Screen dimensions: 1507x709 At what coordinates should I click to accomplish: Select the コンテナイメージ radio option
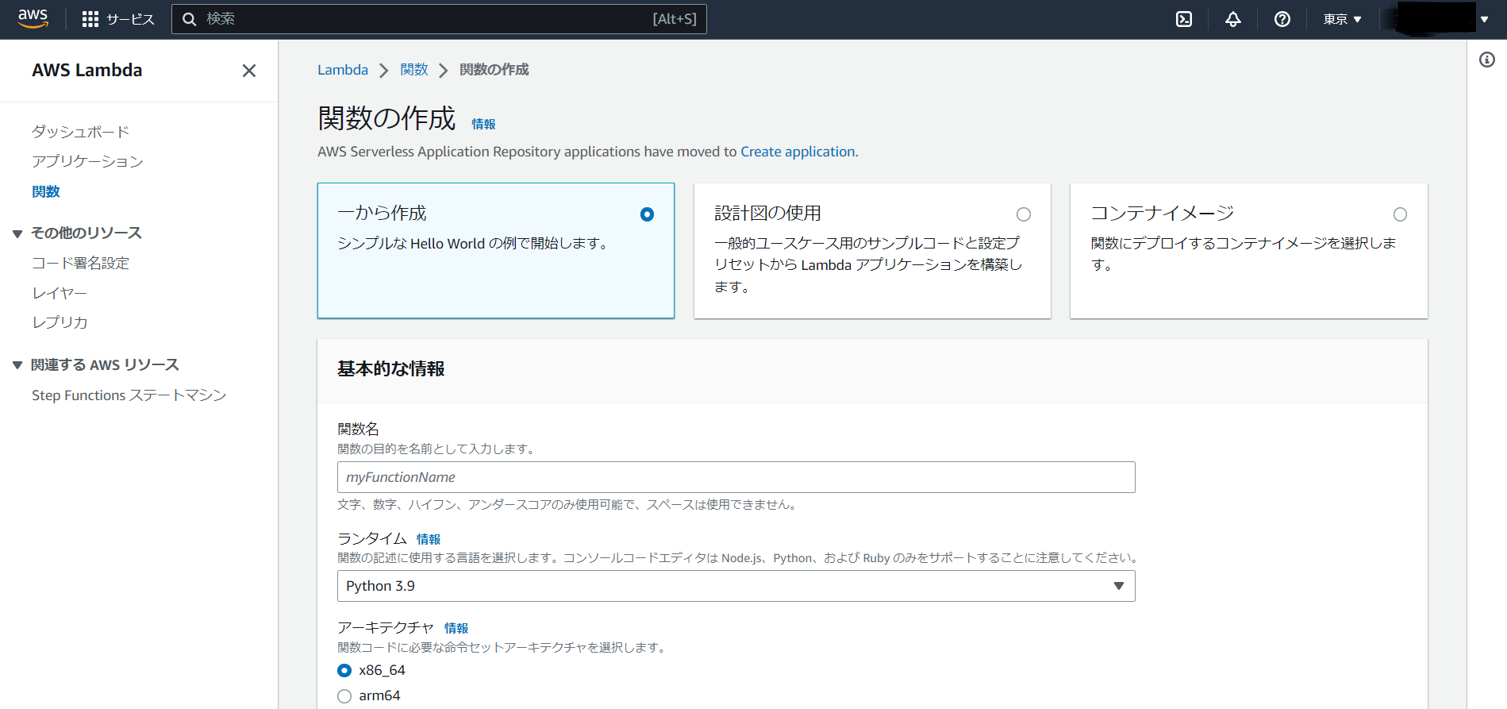(1400, 214)
